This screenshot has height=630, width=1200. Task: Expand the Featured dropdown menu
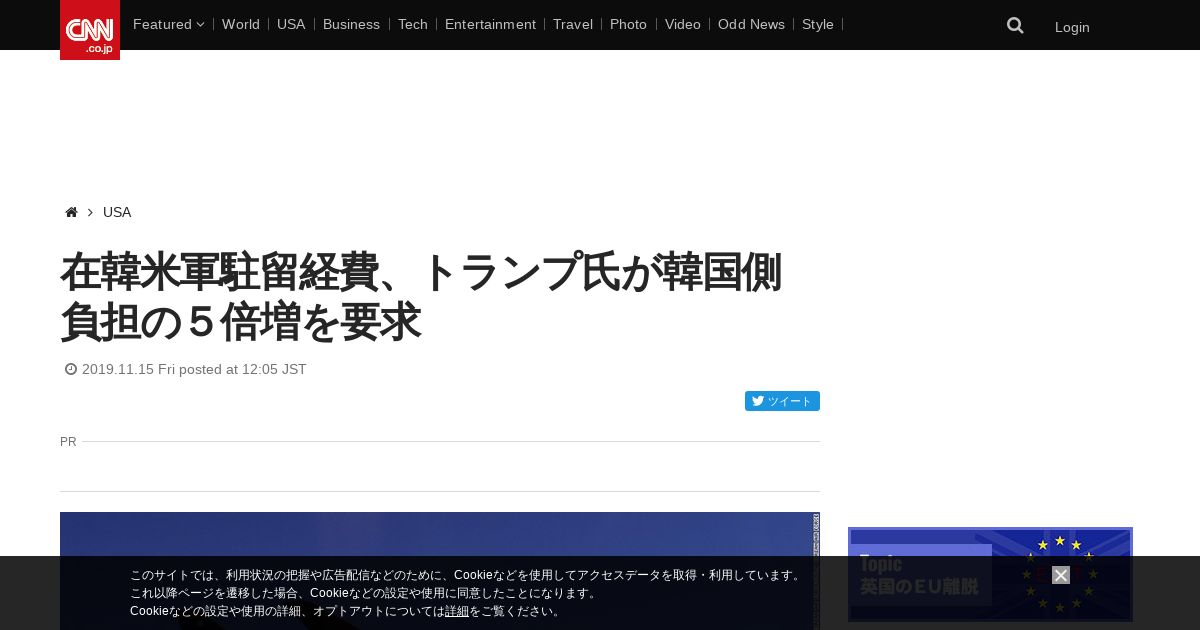click(x=168, y=24)
